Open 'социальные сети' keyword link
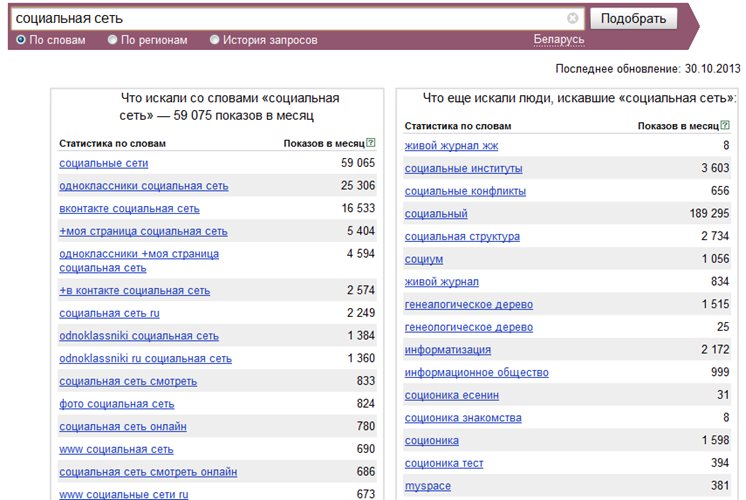This screenshot has height=500, width=746. [x=104, y=163]
